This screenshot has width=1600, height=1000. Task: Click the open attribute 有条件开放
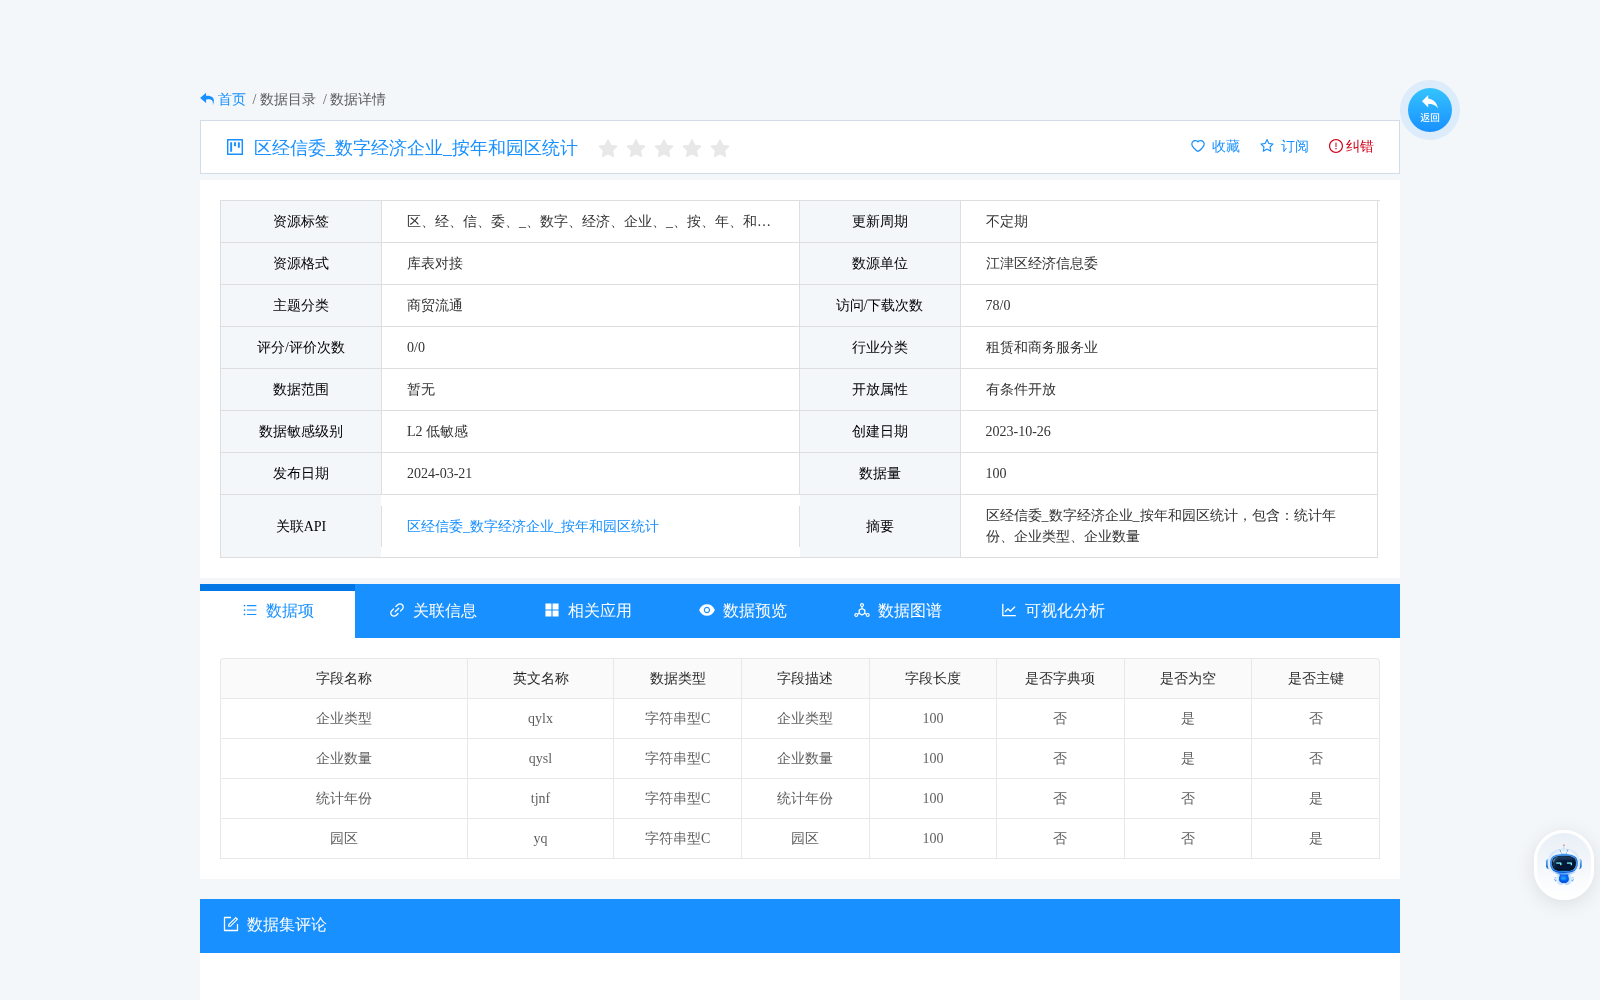(1021, 389)
